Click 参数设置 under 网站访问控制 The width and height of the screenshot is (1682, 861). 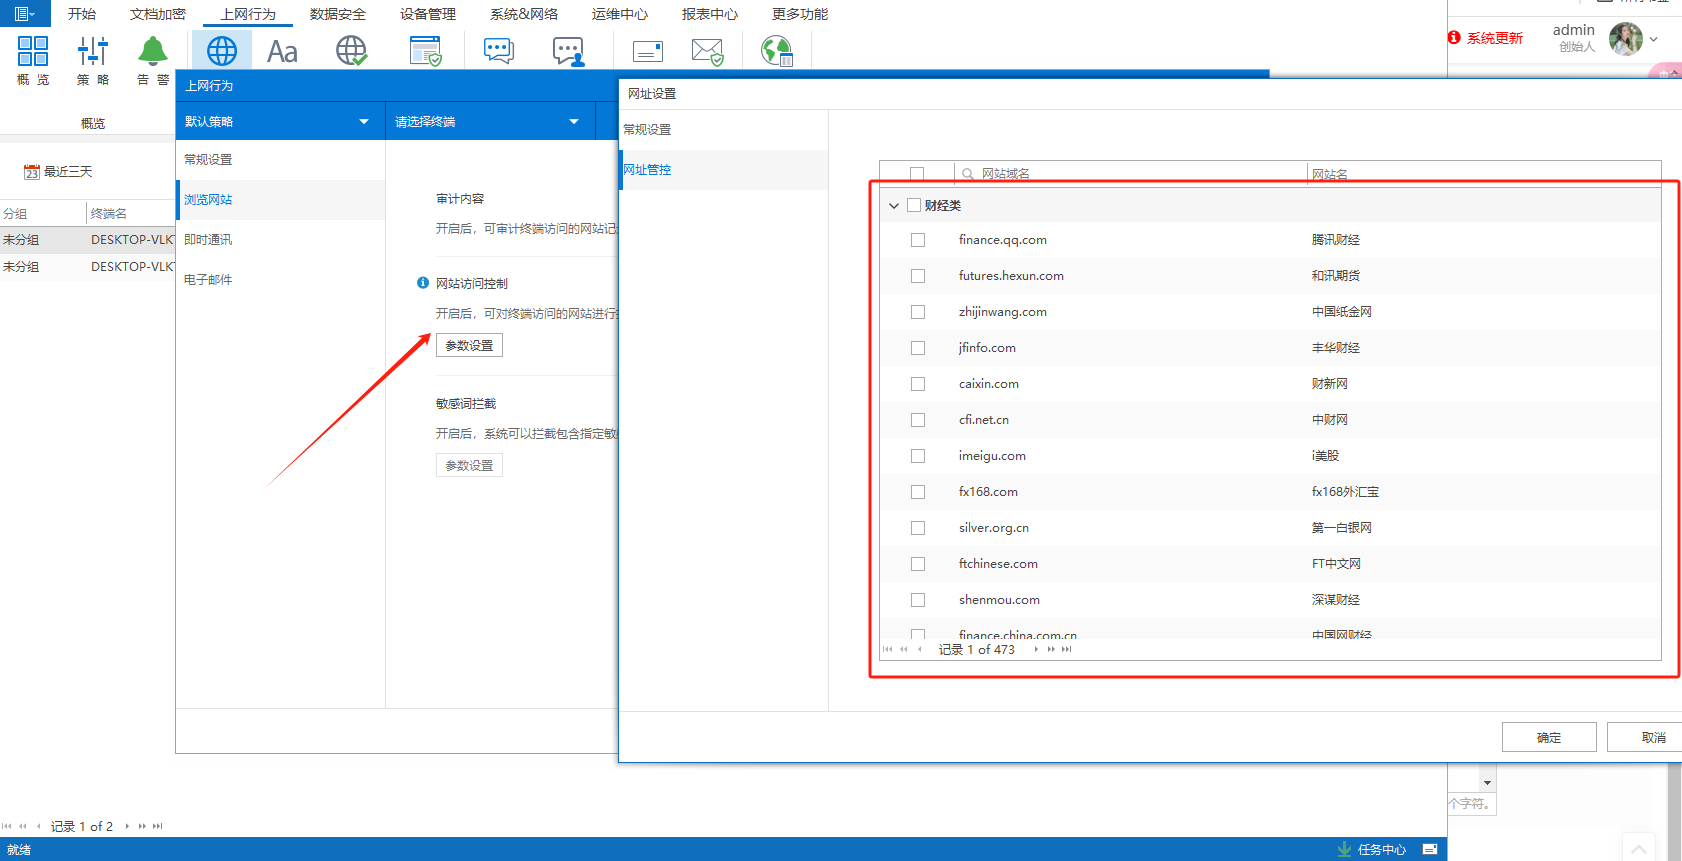469,345
